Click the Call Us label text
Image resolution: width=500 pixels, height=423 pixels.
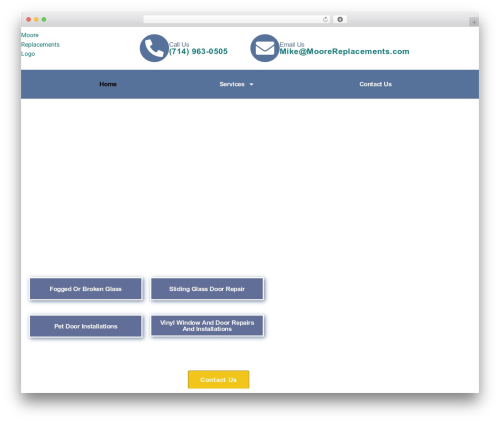(179, 44)
